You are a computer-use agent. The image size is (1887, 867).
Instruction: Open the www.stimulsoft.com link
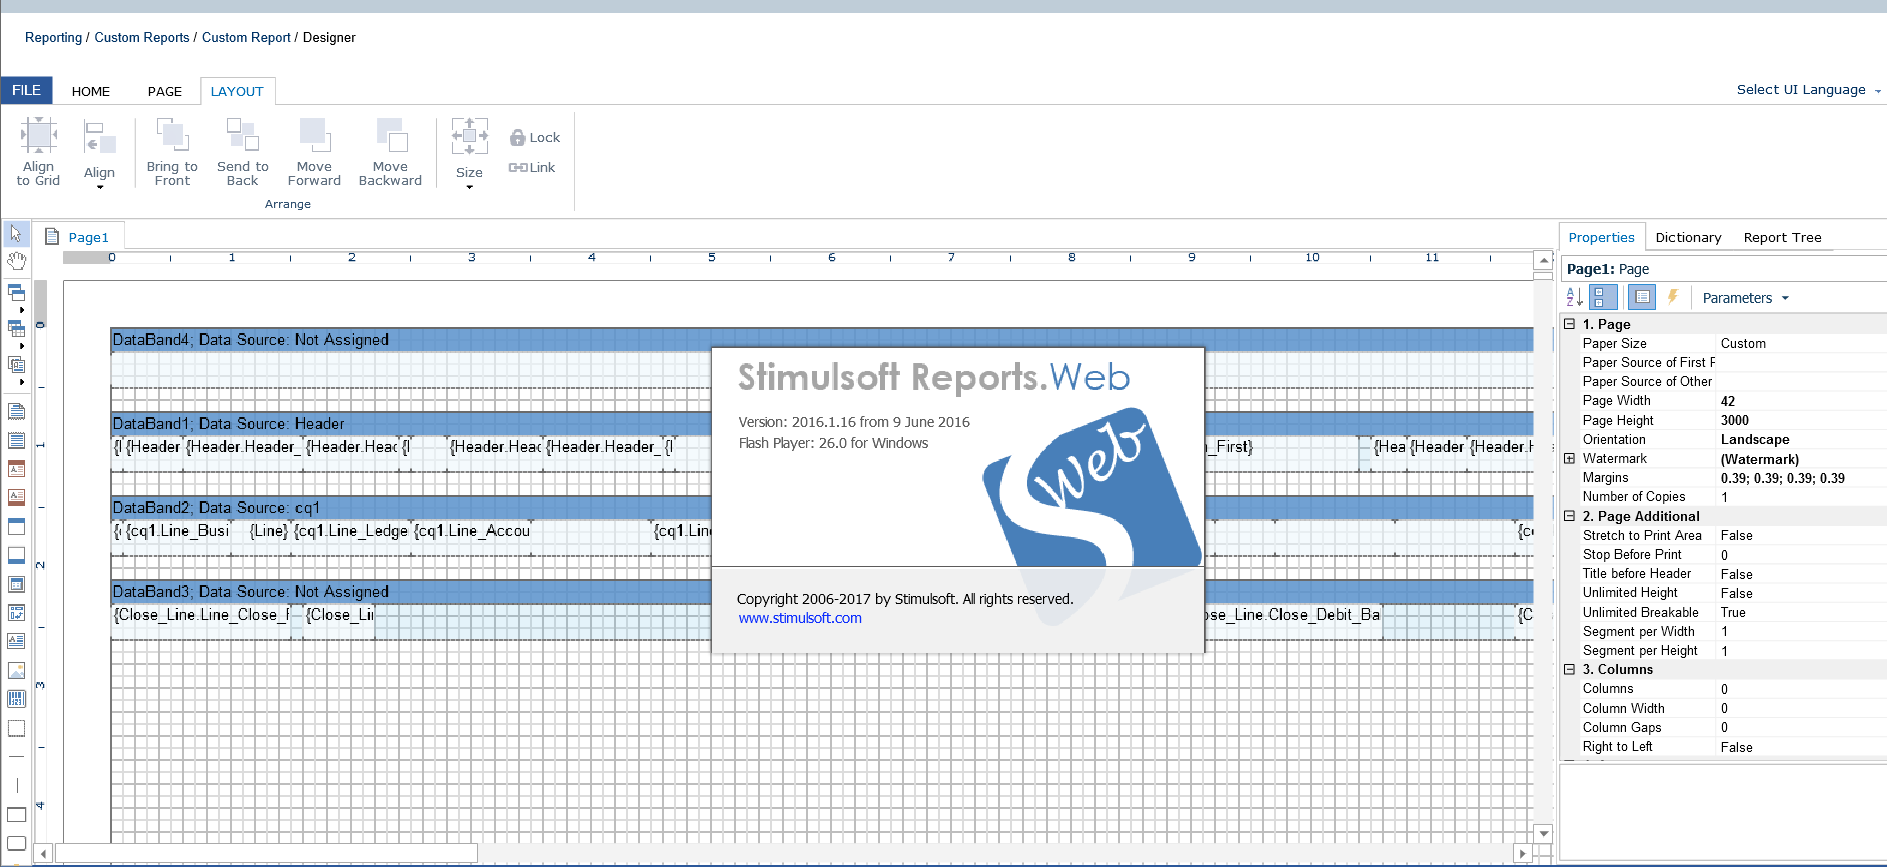point(800,618)
